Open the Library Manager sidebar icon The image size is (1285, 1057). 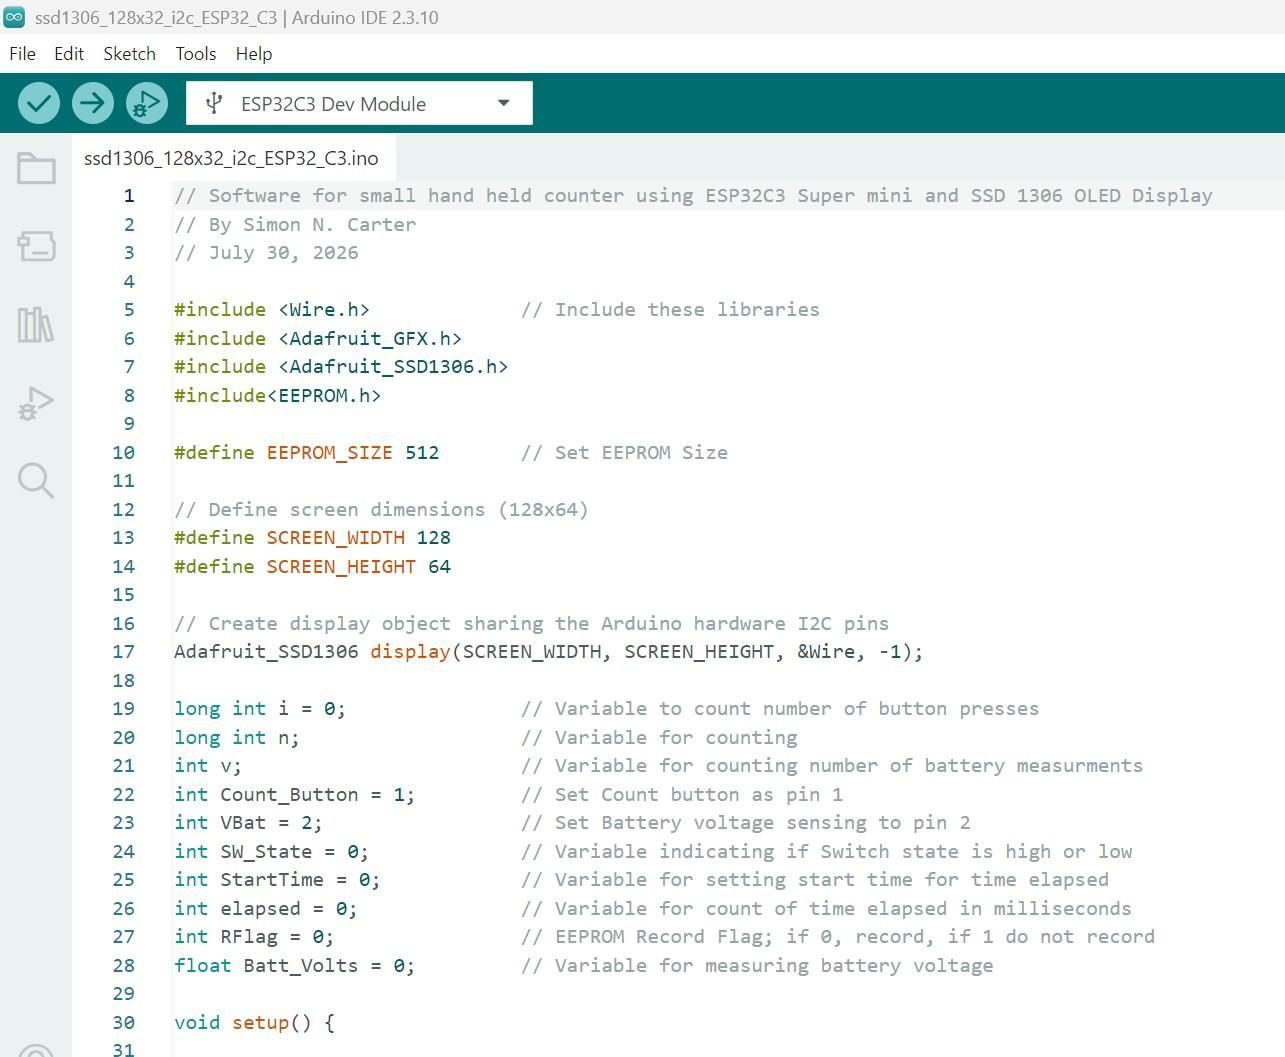[36, 324]
